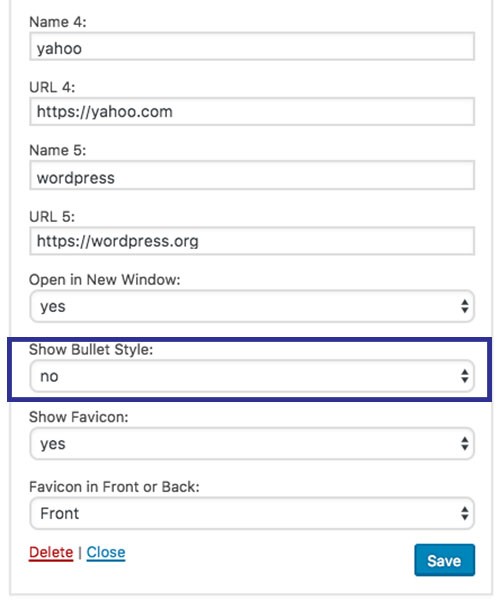Click the up-down arrows on Show Bullet Style select
The image size is (500, 600).
coord(464,376)
